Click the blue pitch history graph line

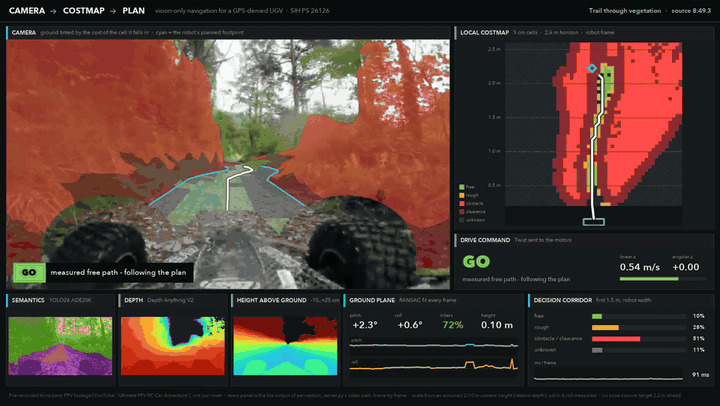point(433,345)
